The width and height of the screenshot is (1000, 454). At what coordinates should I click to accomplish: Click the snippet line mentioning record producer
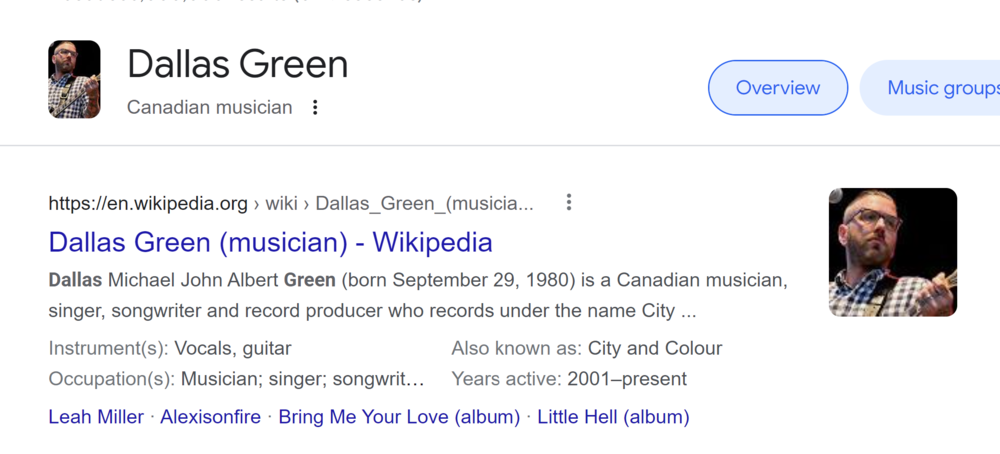[x=372, y=311]
